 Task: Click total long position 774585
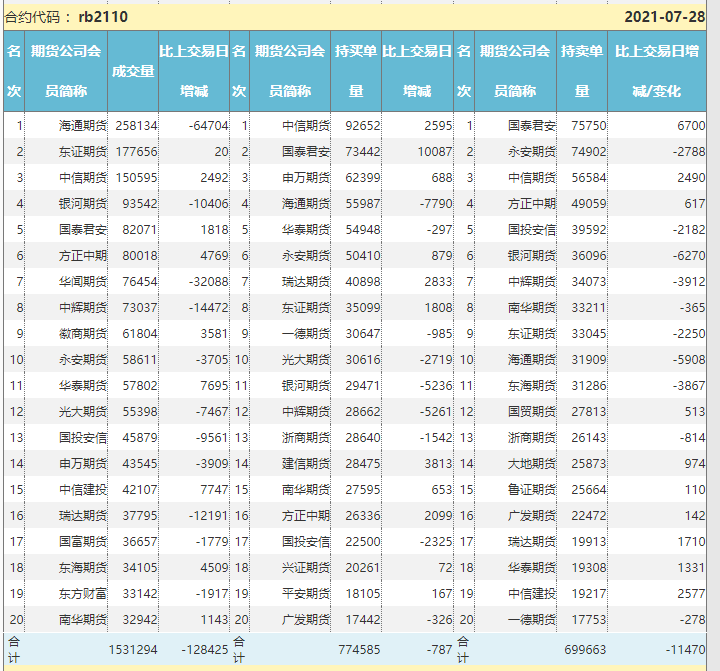click(x=359, y=649)
